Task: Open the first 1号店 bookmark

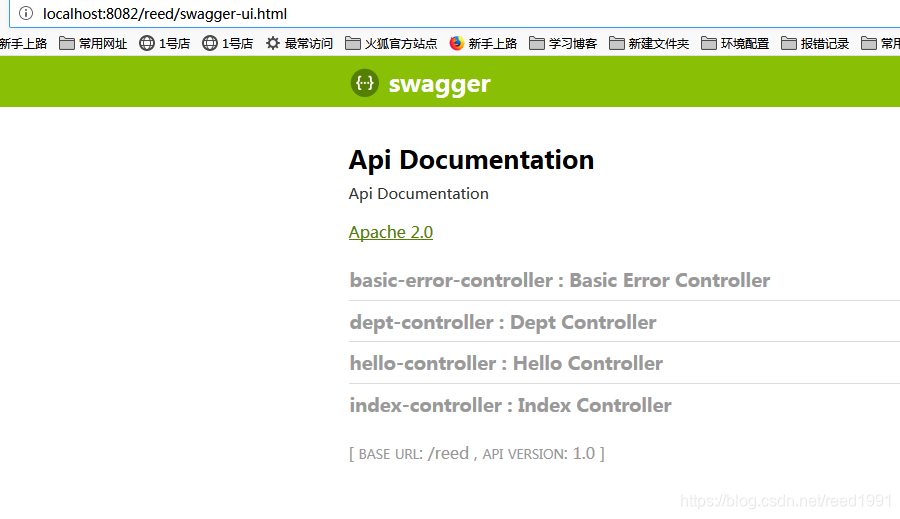Action: 165,44
